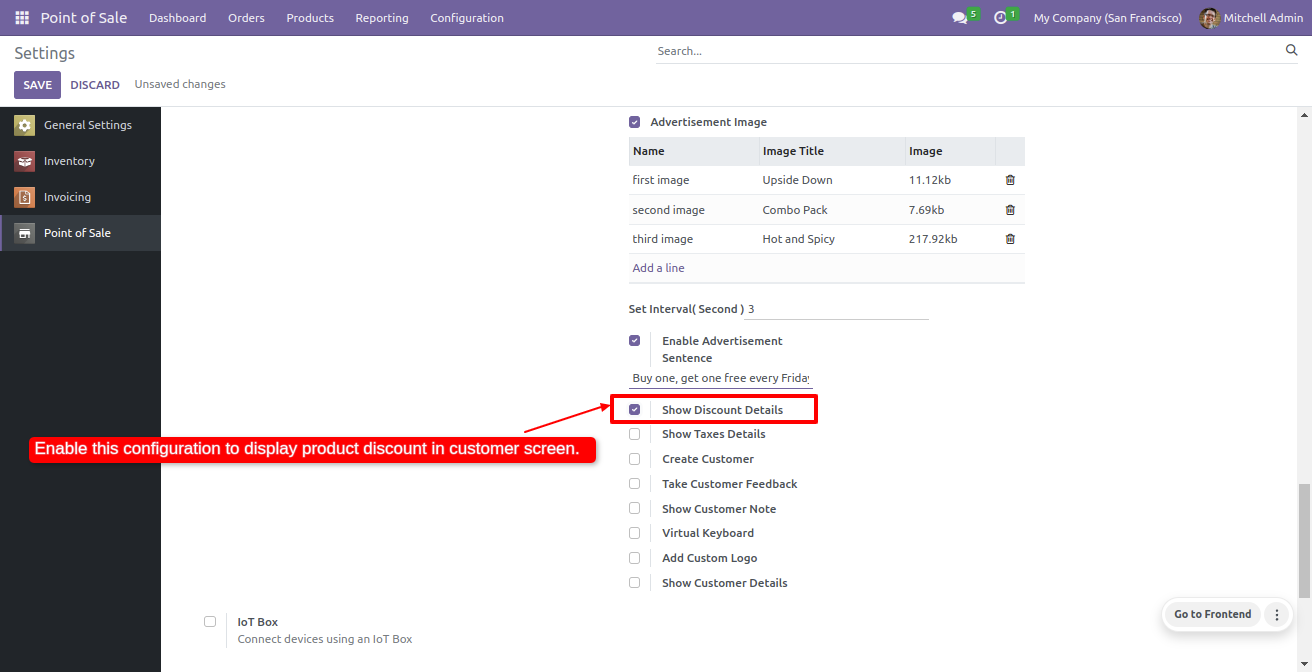Tick the IoT Box checkbox
This screenshot has width=1312, height=672.
pyautogui.click(x=210, y=622)
